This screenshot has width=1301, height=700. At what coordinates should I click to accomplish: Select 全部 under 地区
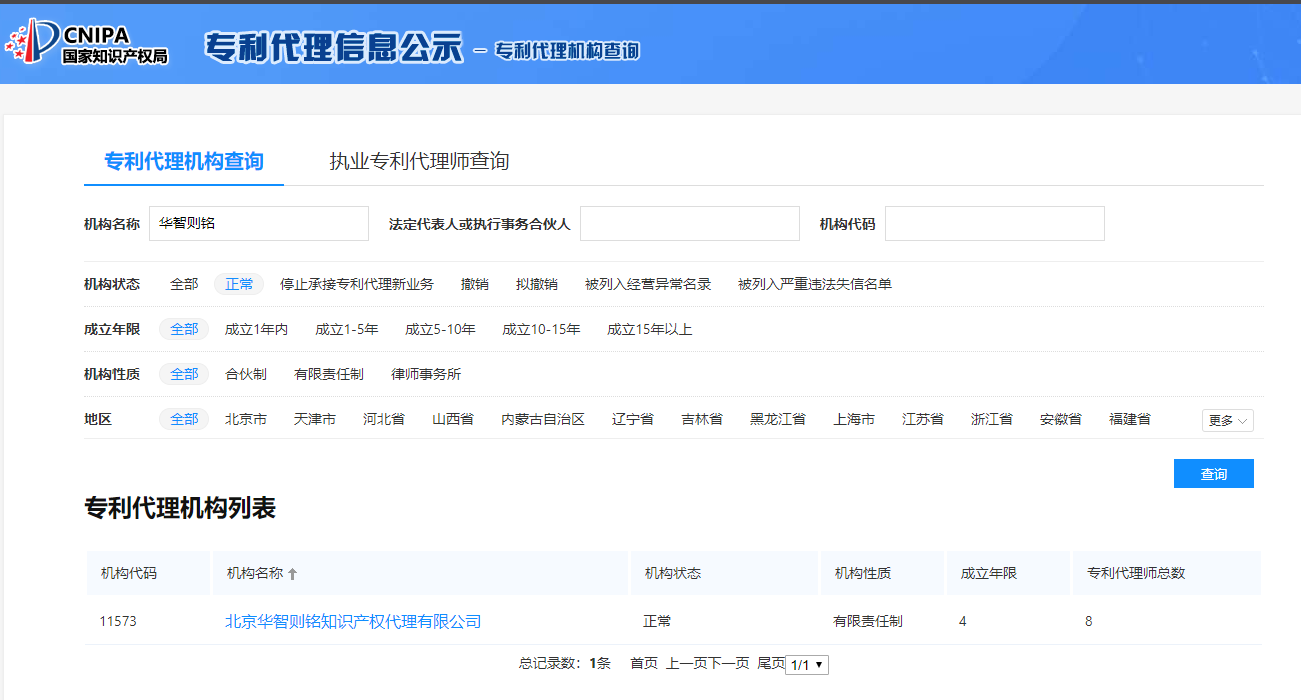(x=184, y=419)
